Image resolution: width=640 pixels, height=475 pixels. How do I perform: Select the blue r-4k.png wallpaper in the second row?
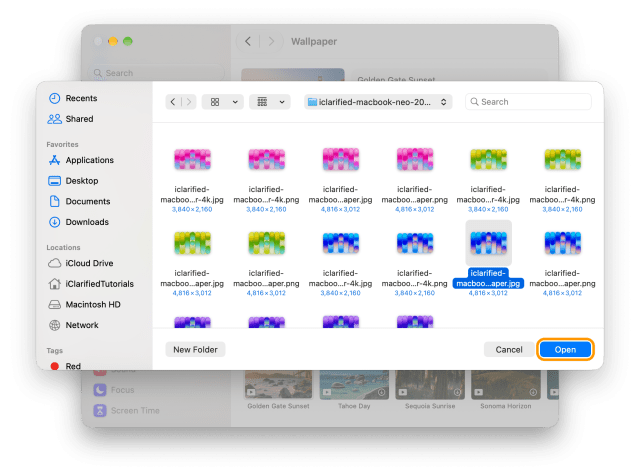point(415,243)
